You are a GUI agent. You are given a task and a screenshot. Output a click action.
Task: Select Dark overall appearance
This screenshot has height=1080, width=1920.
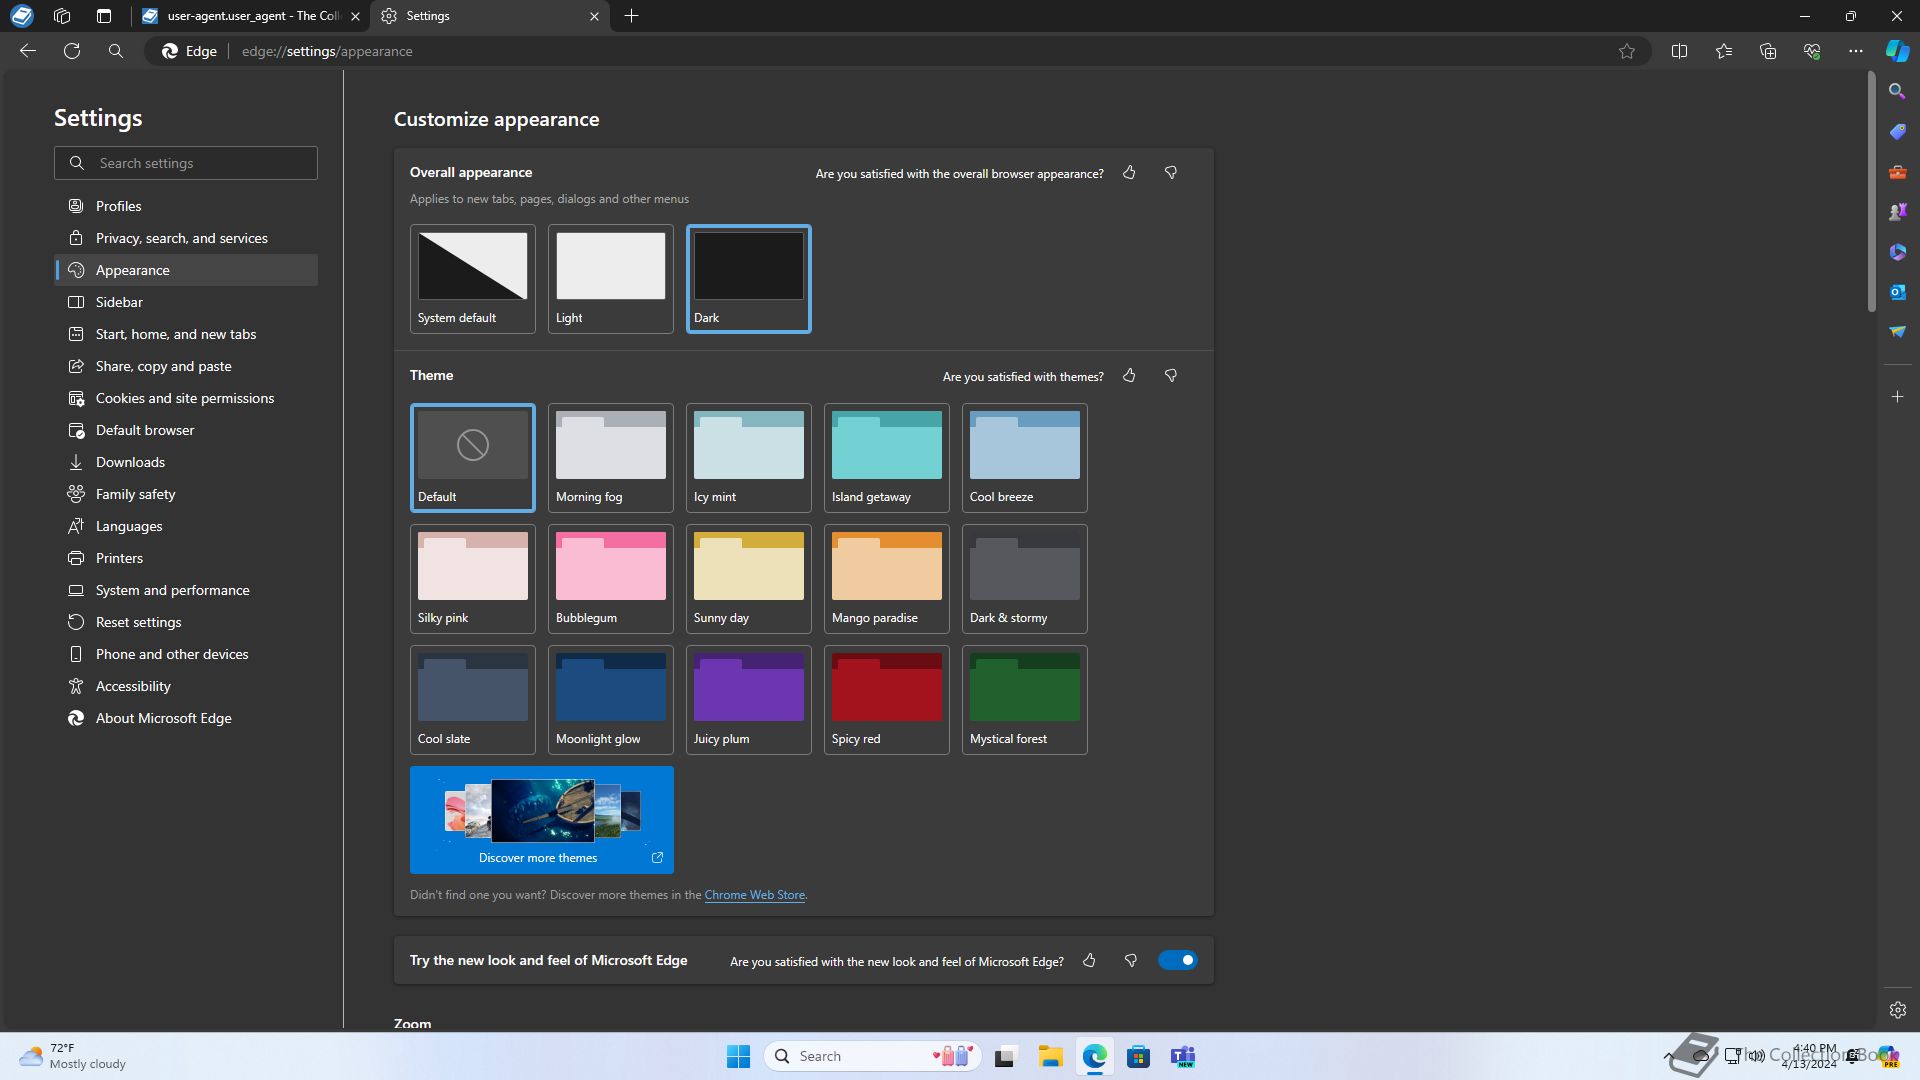(749, 279)
